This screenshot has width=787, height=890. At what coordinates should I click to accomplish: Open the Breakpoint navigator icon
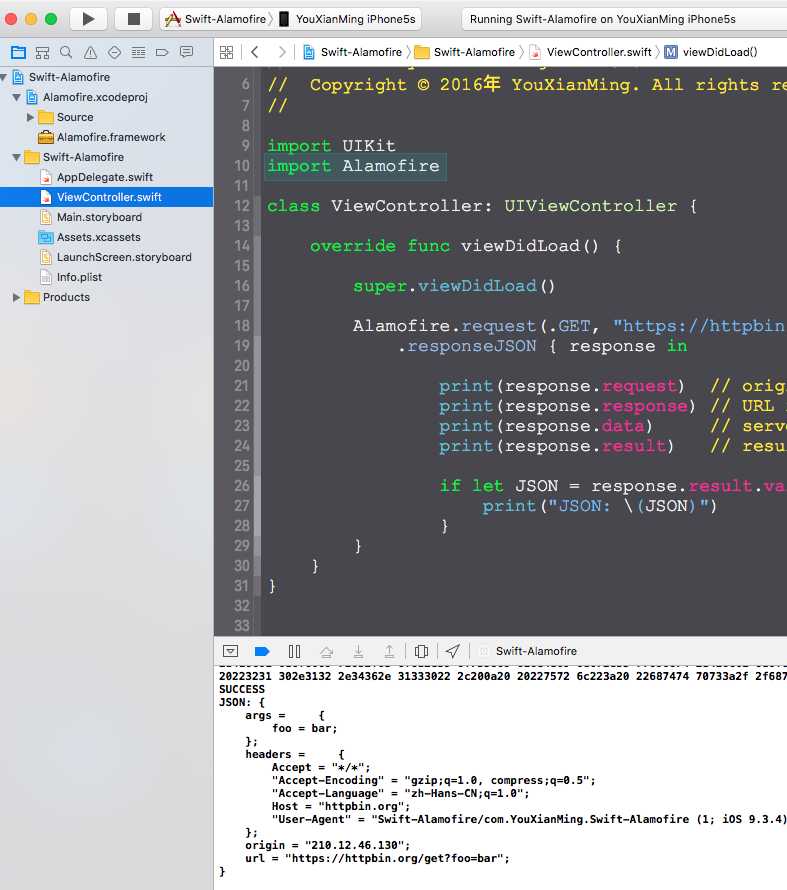pyautogui.click(x=162, y=53)
